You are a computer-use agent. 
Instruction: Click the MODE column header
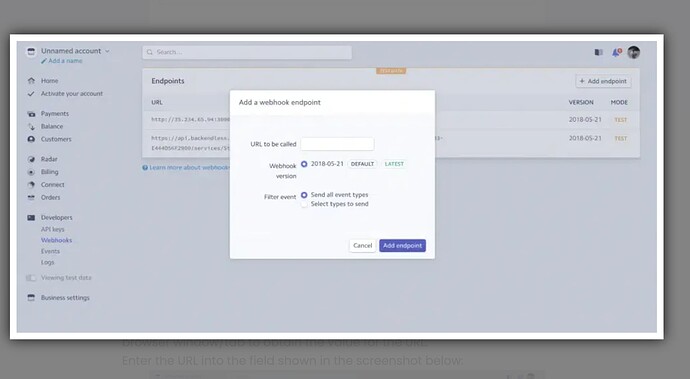click(x=619, y=103)
